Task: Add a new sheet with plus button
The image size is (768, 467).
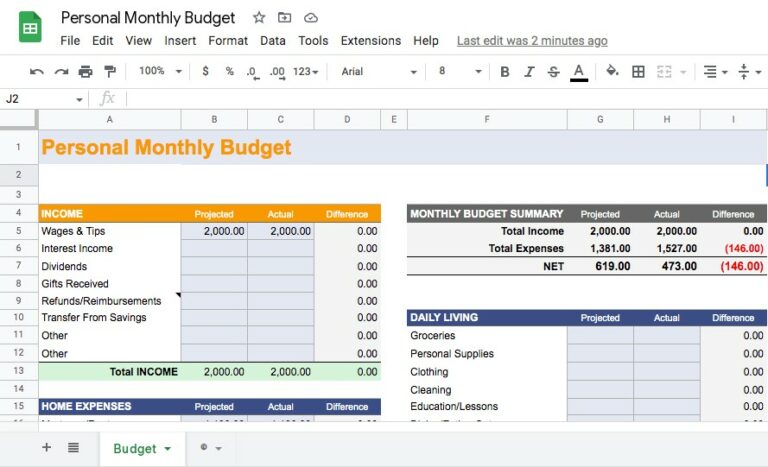Action: (47, 447)
